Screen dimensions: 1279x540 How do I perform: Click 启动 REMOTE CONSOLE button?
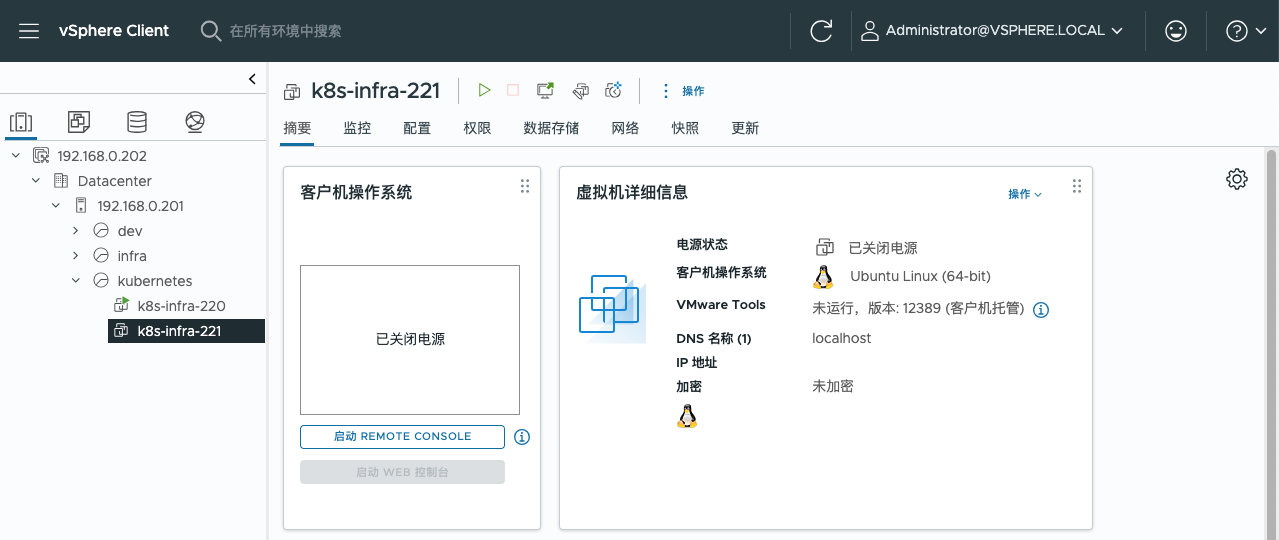pos(402,437)
